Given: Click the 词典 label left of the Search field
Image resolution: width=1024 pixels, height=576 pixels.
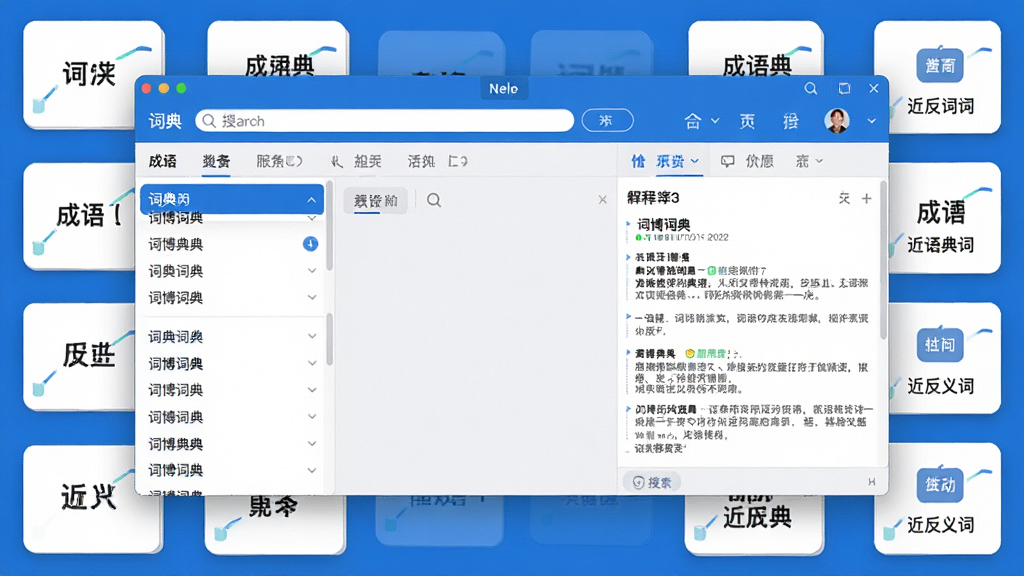Looking at the screenshot, I should [x=165, y=121].
